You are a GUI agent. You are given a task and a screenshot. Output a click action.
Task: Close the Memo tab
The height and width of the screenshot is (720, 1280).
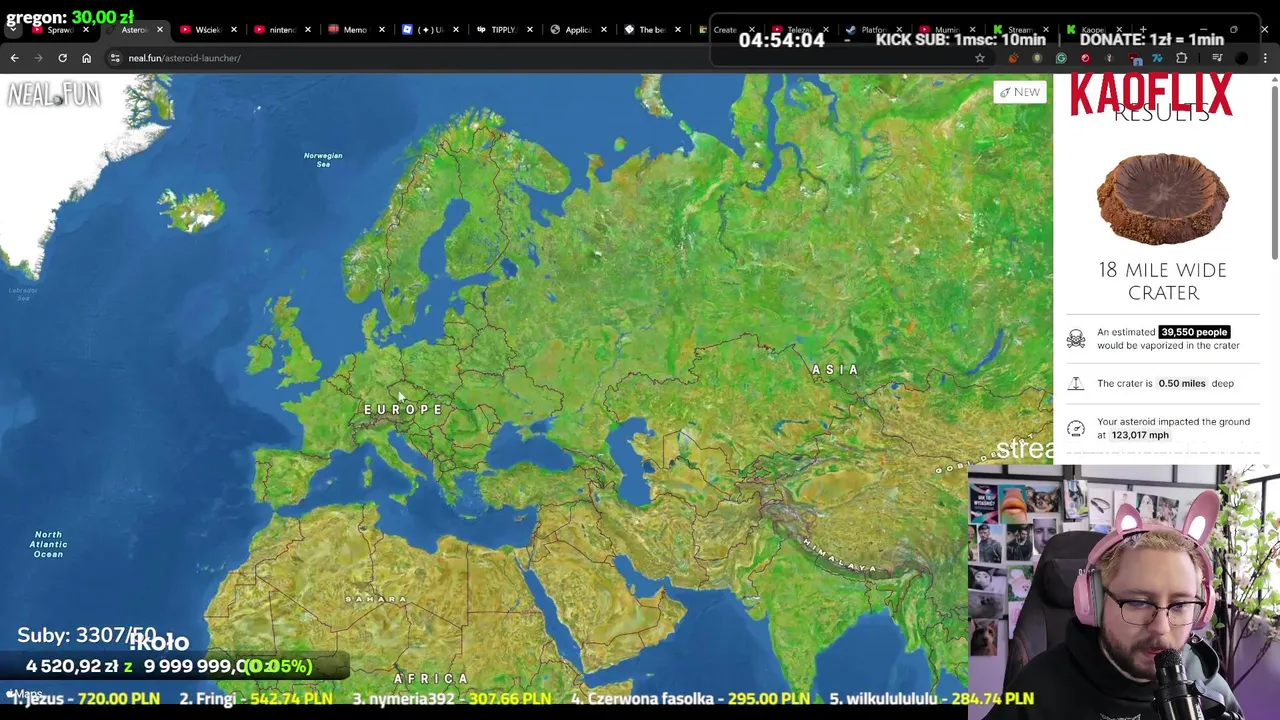[382, 30]
